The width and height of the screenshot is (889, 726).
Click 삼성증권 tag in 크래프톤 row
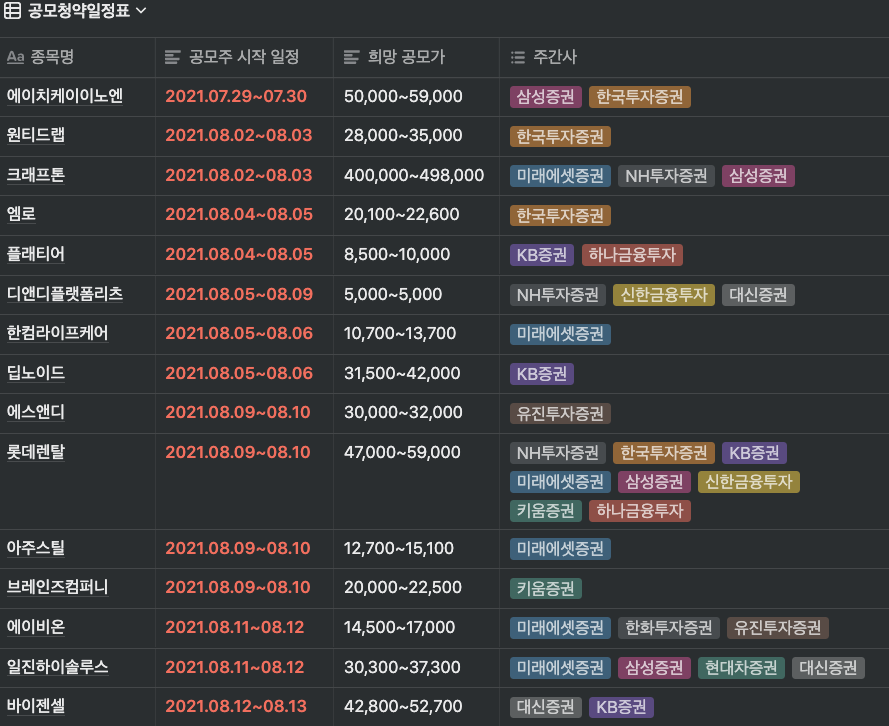click(758, 176)
